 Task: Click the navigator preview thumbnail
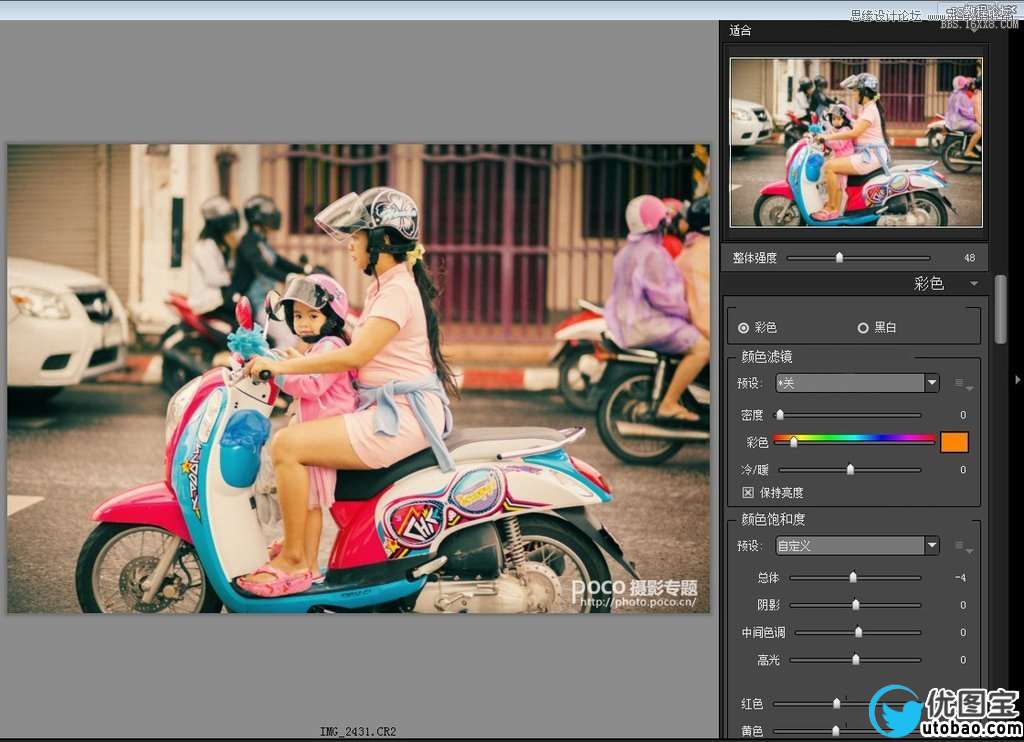coord(856,142)
